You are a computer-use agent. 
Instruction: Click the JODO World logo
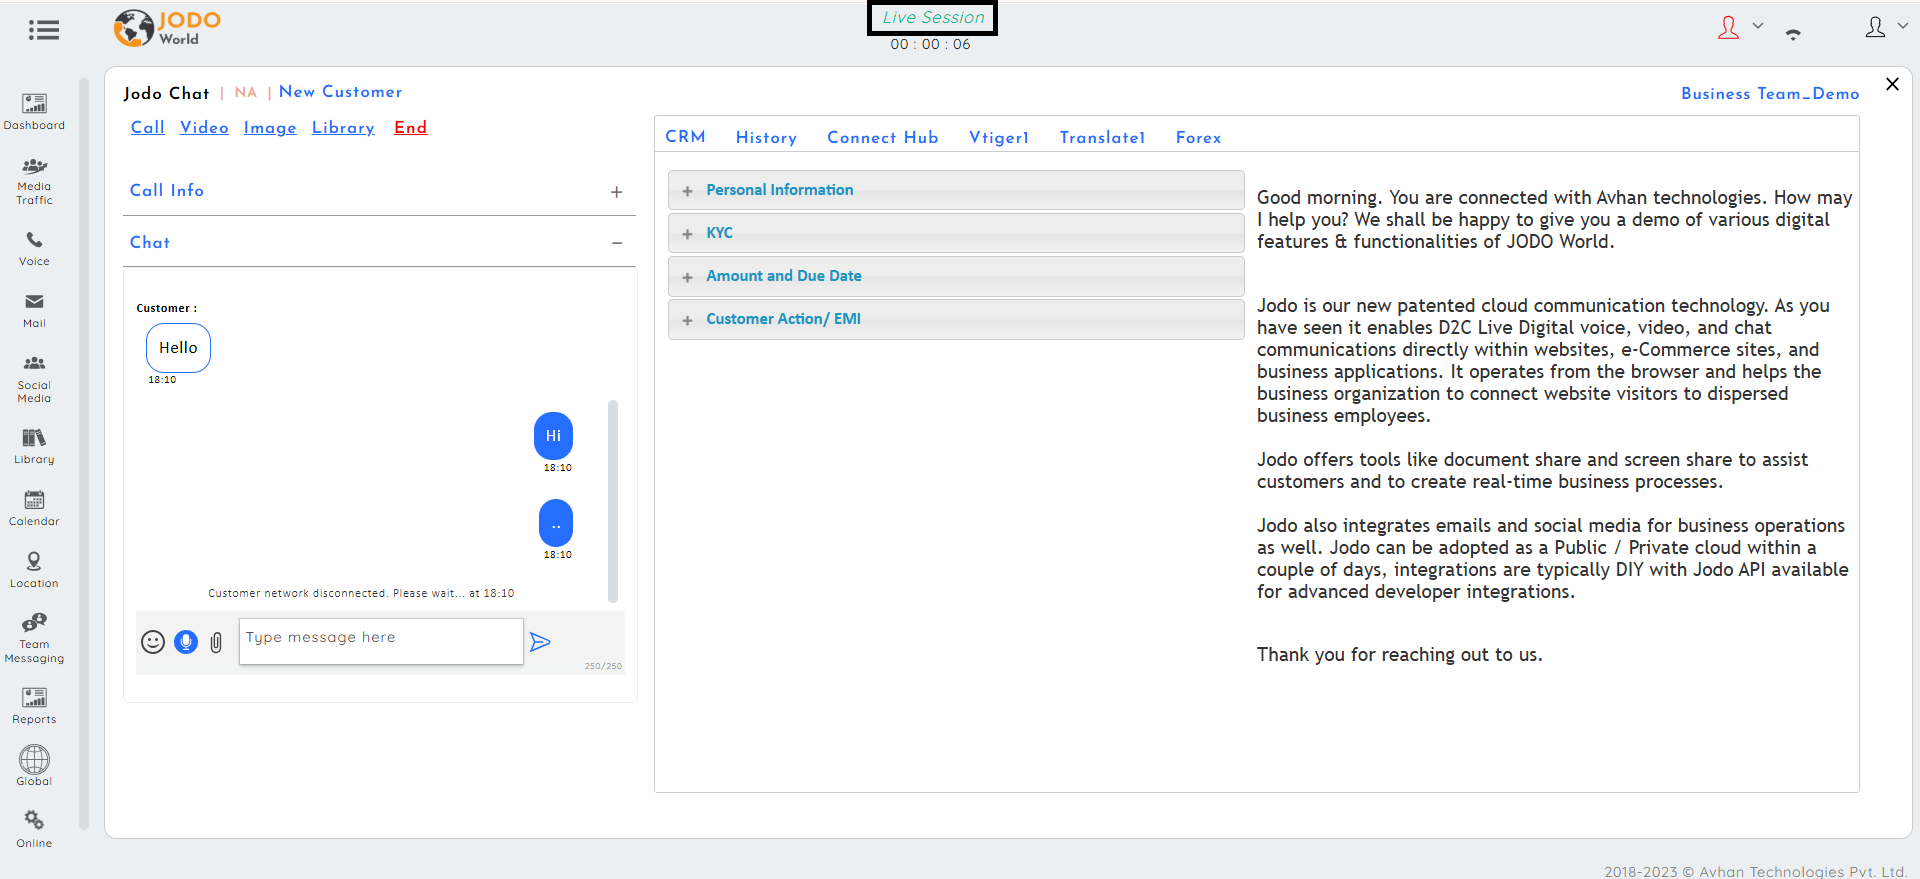tap(167, 28)
